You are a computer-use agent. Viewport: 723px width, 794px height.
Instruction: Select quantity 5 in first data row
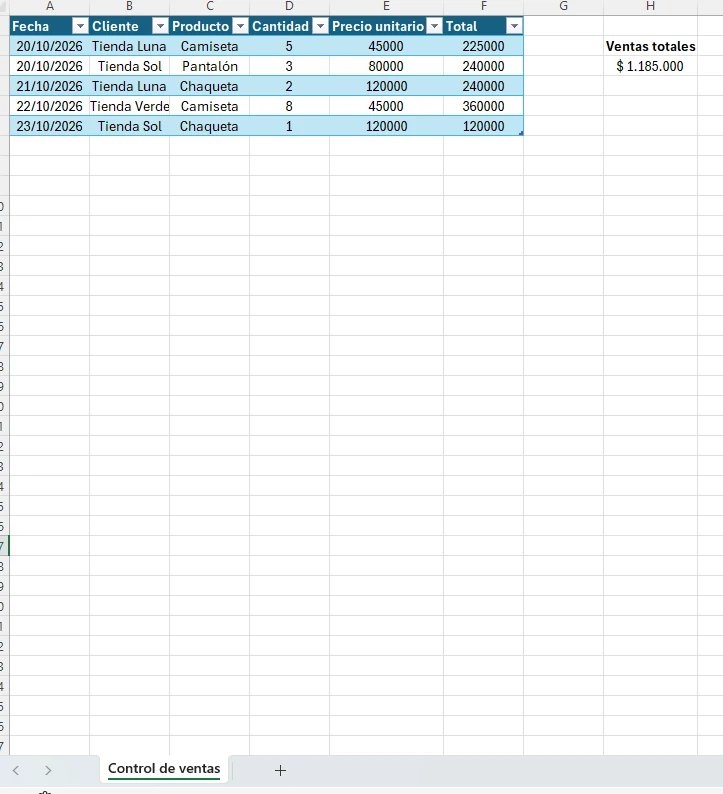coord(290,46)
